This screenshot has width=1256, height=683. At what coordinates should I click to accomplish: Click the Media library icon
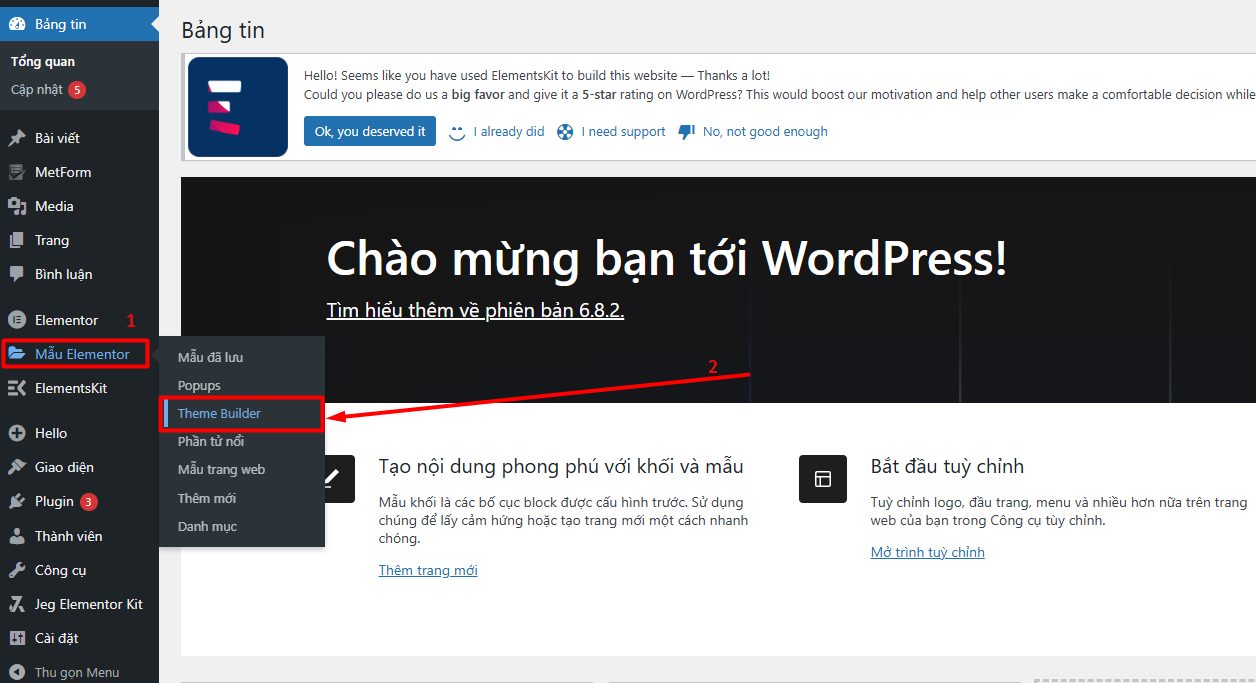click(17, 206)
